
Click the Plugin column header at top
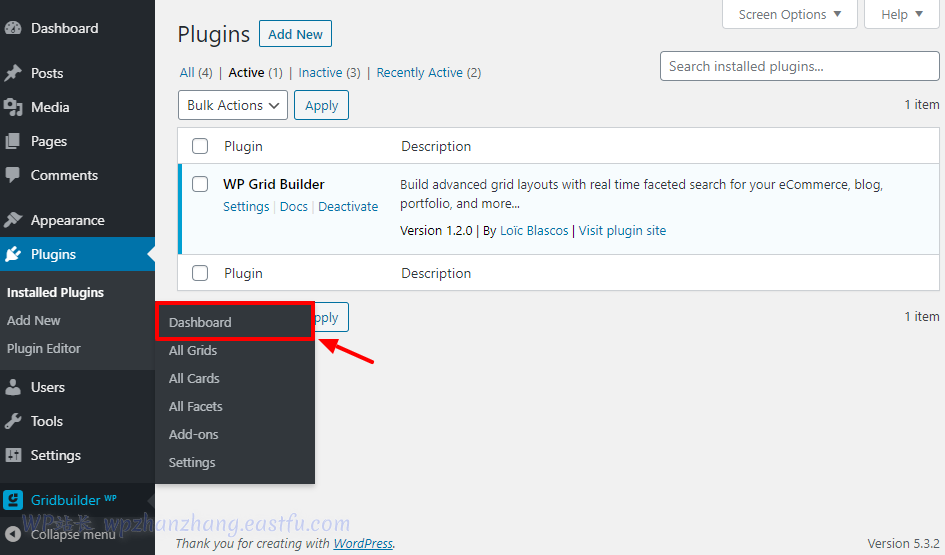click(243, 146)
